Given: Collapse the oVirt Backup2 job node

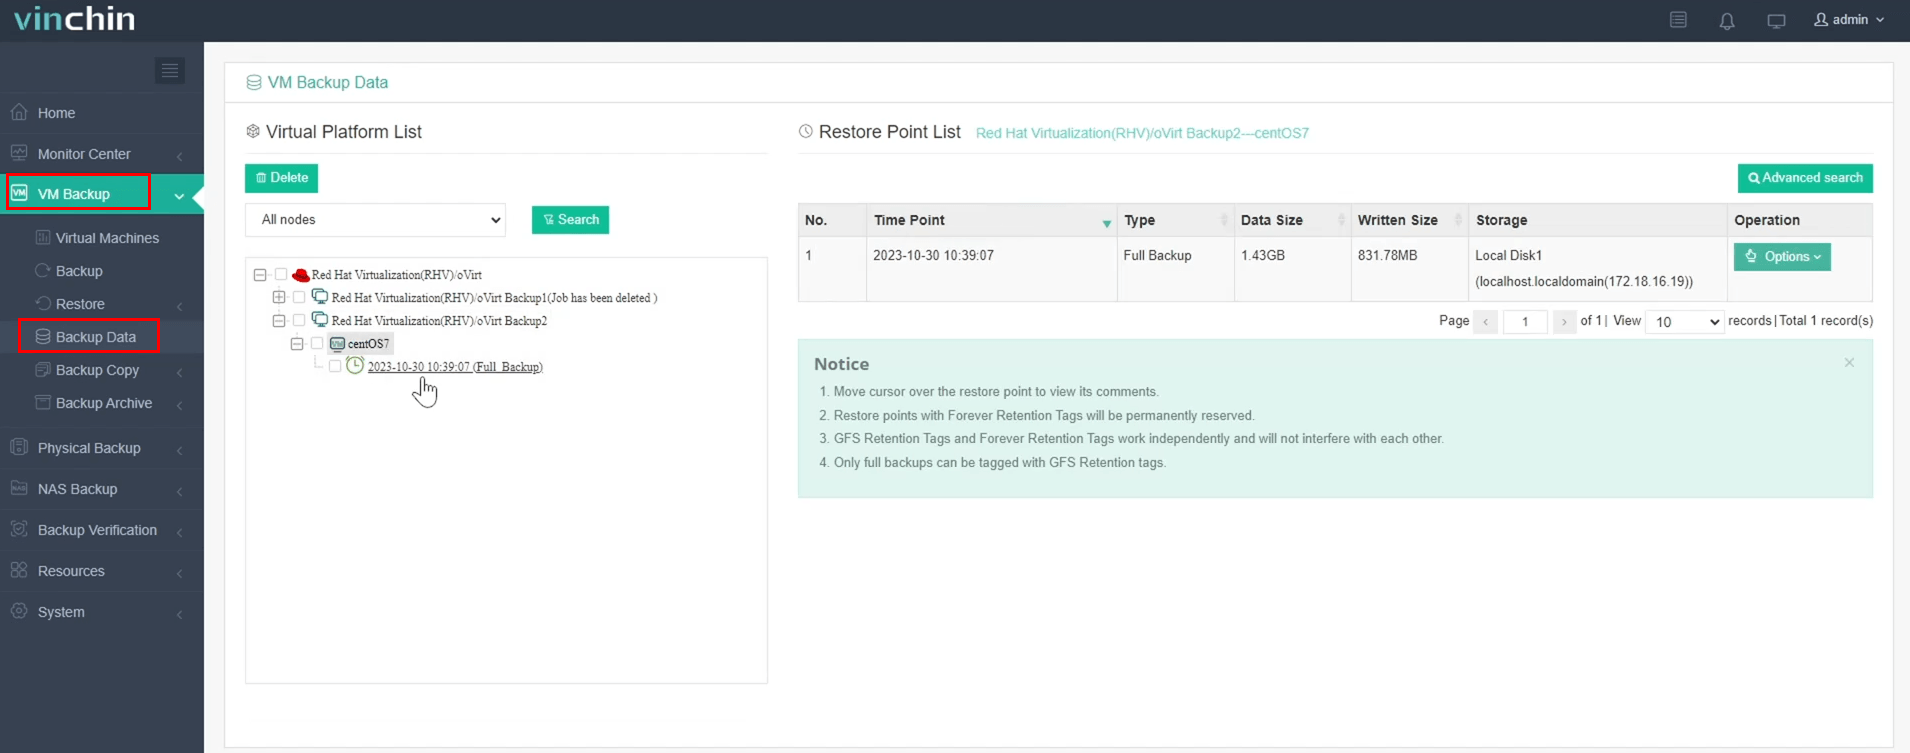Looking at the screenshot, I should tap(279, 321).
